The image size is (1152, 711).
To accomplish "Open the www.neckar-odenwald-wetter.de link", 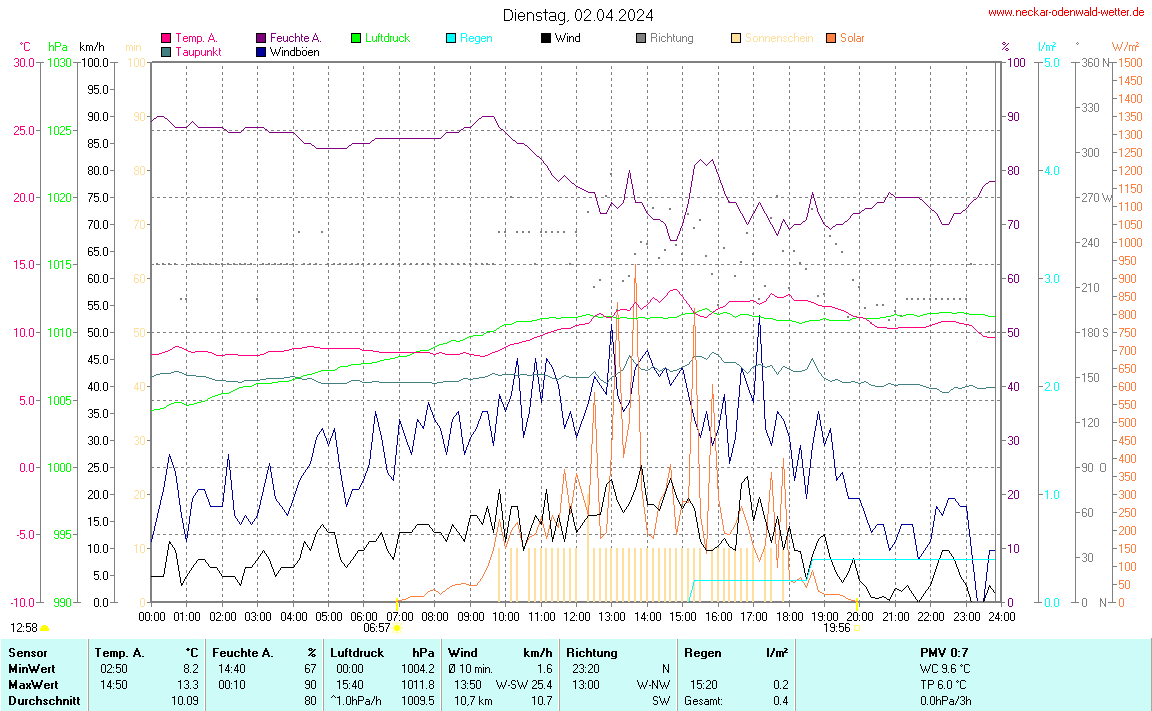I will (x=1065, y=12).
